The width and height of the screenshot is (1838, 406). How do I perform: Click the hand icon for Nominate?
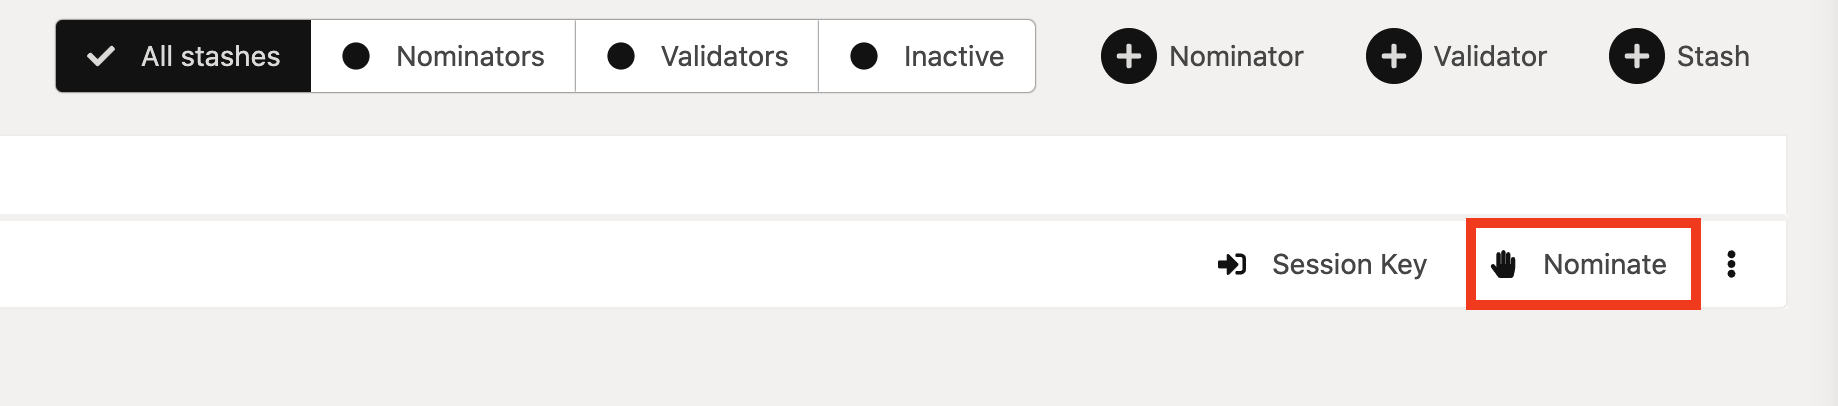(1503, 264)
